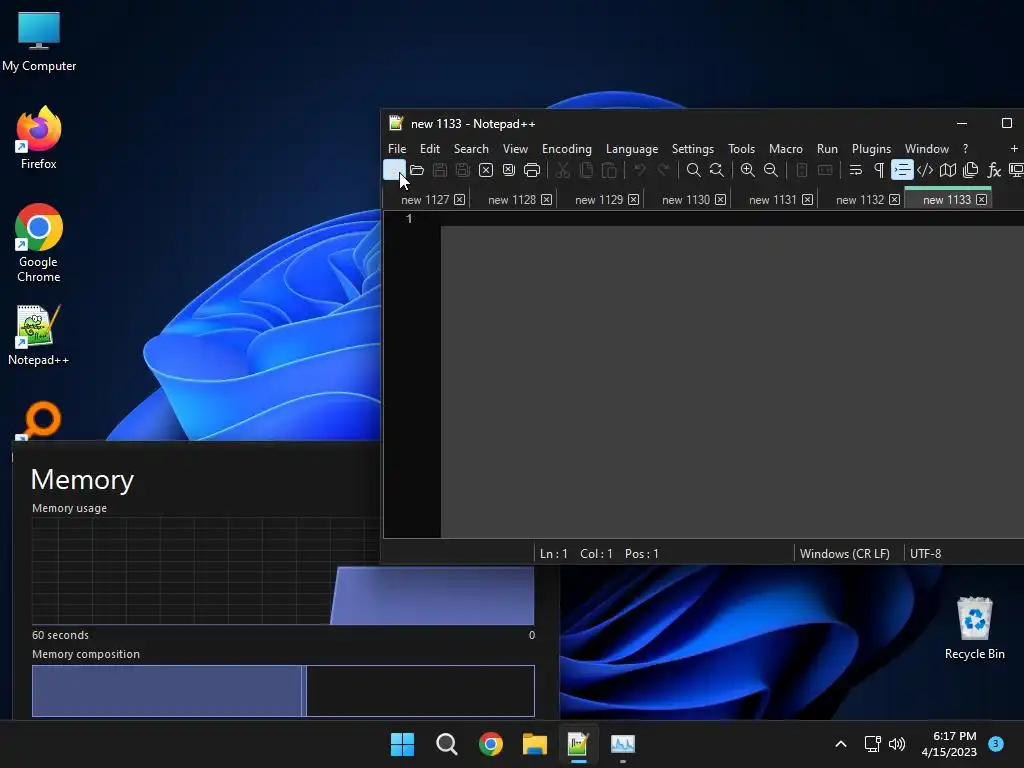This screenshot has height=768, width=1024.
Task: Open taskbar Search icon
Action: [447, 744]
